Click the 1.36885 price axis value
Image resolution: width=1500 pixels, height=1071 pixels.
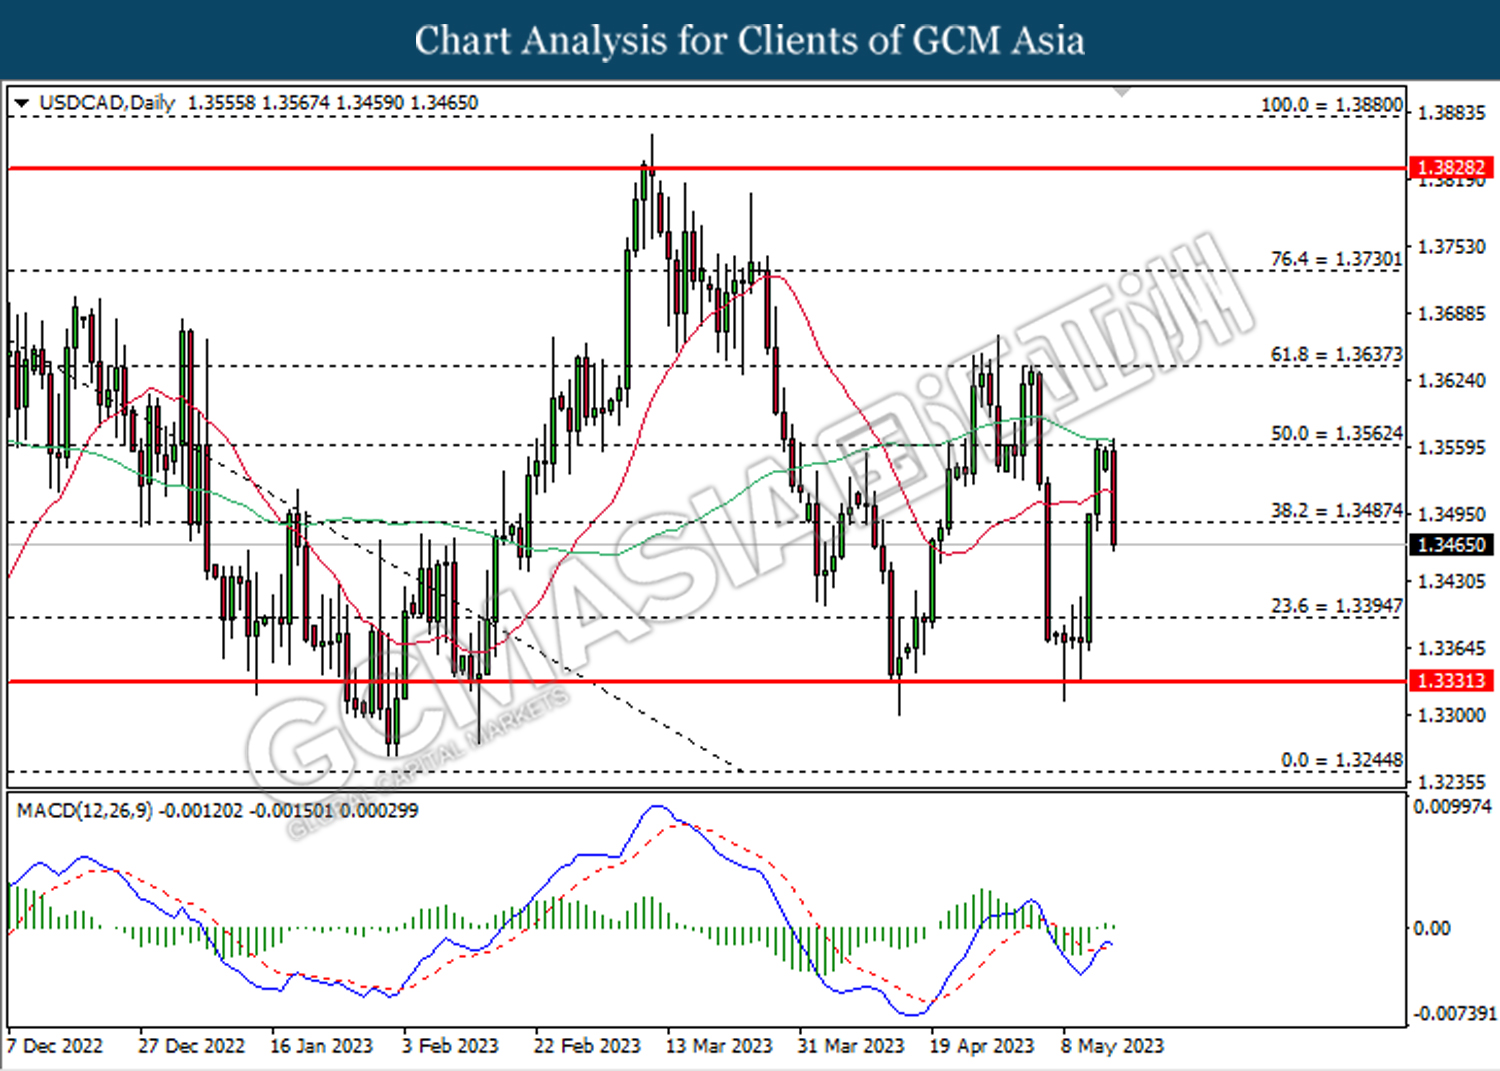(x=1452, y=314)
